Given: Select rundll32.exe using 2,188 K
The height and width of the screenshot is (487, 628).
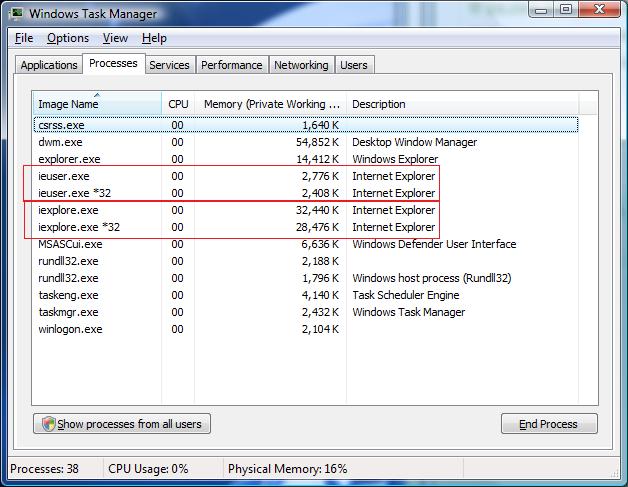Looking at the screenshot, I should tap(306, 261).
